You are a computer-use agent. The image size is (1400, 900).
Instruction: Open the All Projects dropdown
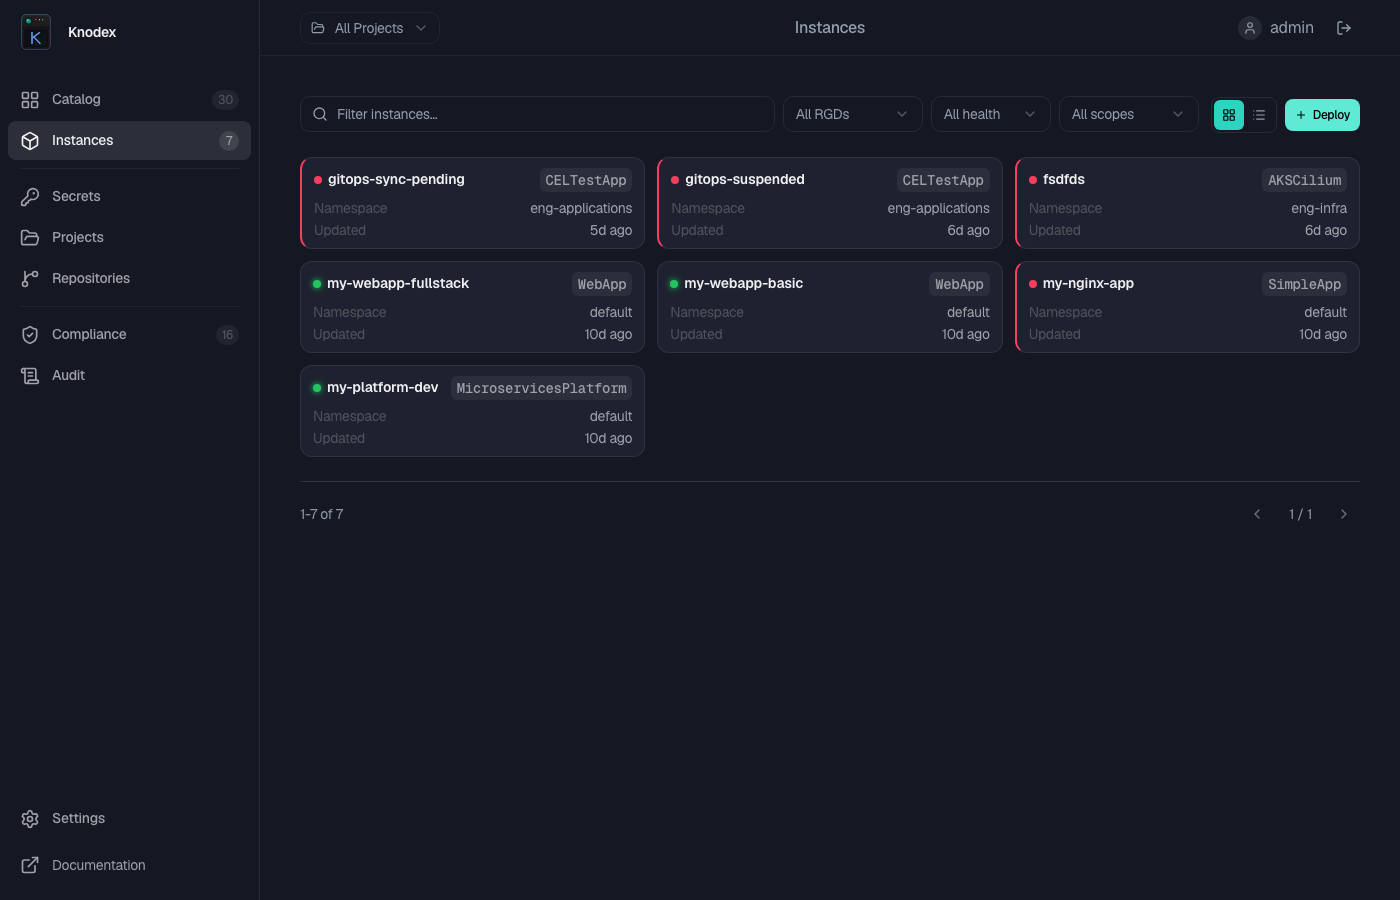pos(369,28)
